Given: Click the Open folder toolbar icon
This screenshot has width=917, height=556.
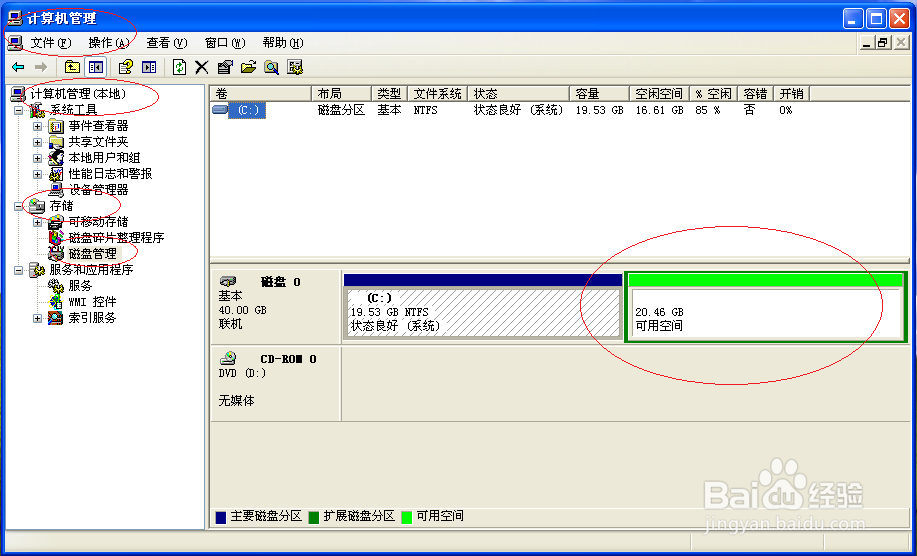Looking at the screenshot, I should click(x=249, y=67).
